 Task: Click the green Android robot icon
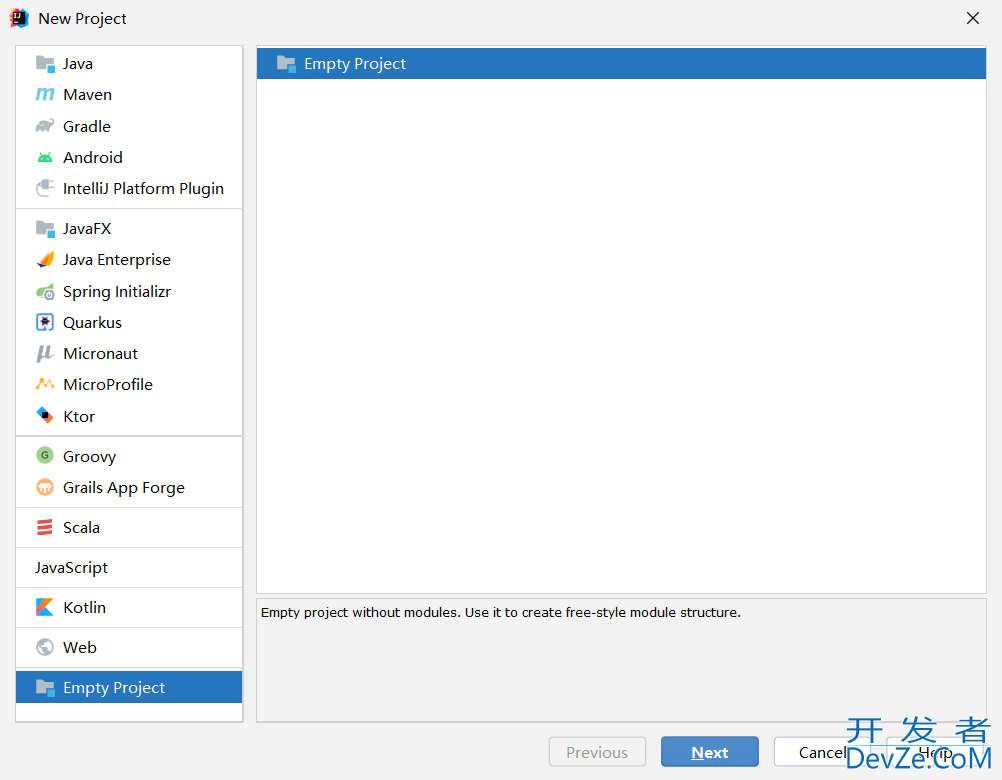click(x=45, y=158)
